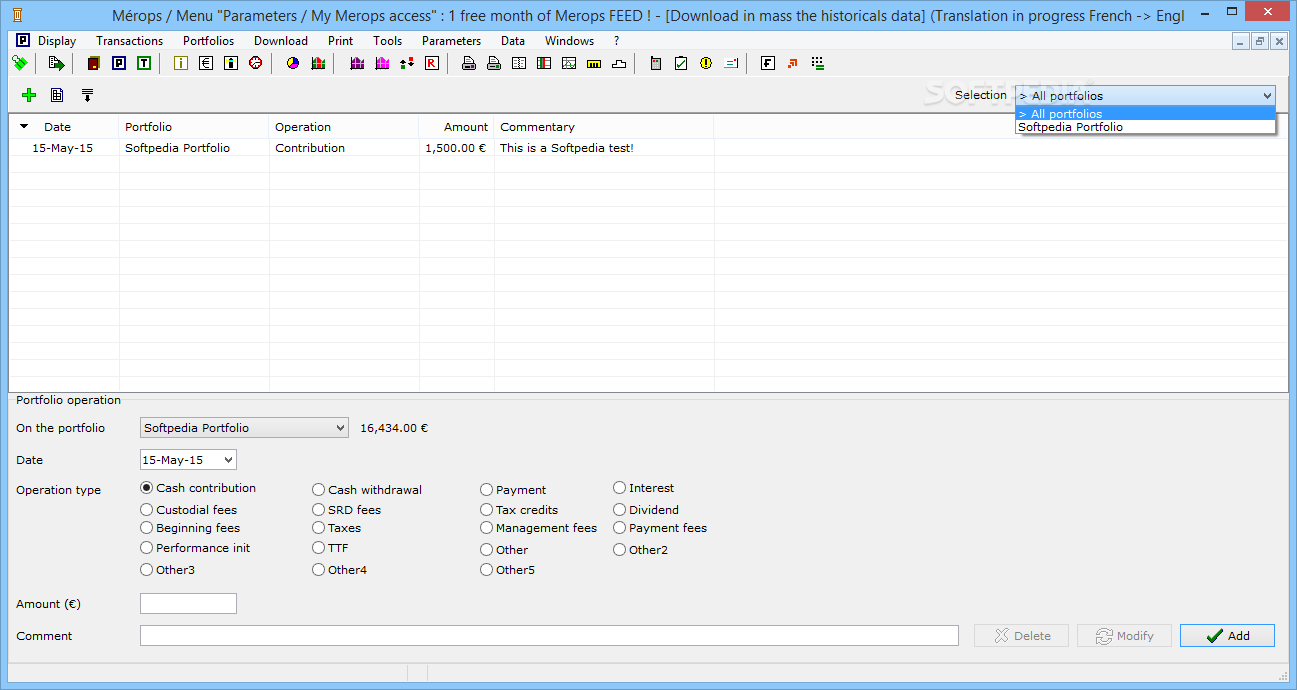Click the green T toolbar icon

tap(144, 63)
